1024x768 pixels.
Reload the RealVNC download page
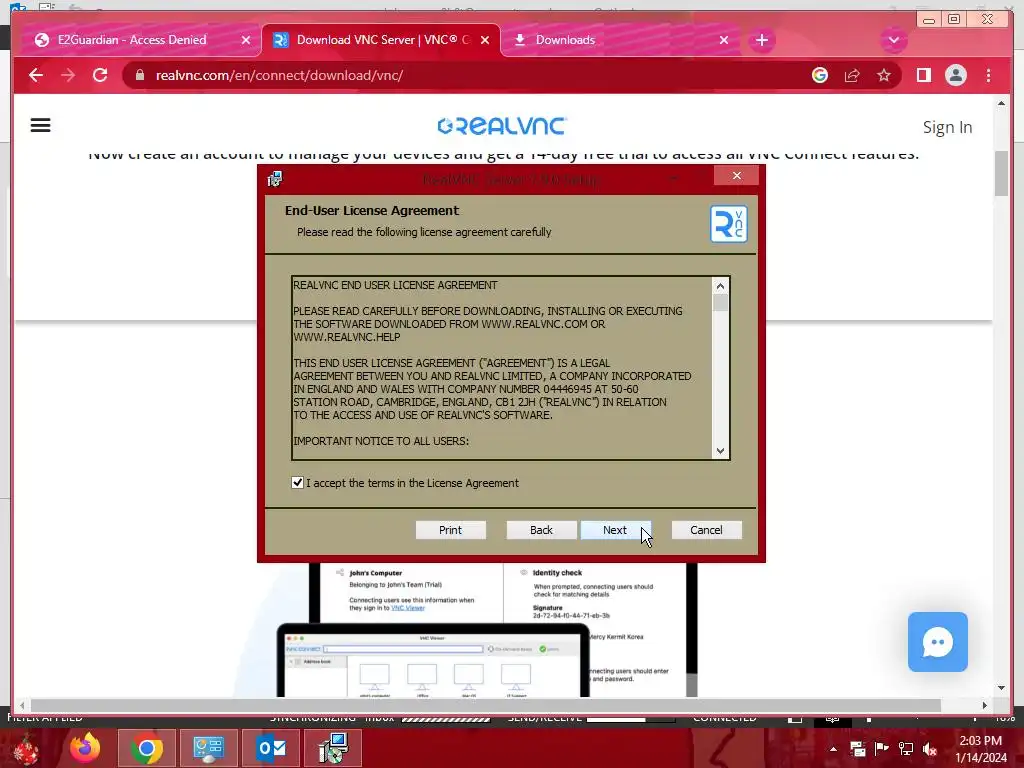click(100, 75)
